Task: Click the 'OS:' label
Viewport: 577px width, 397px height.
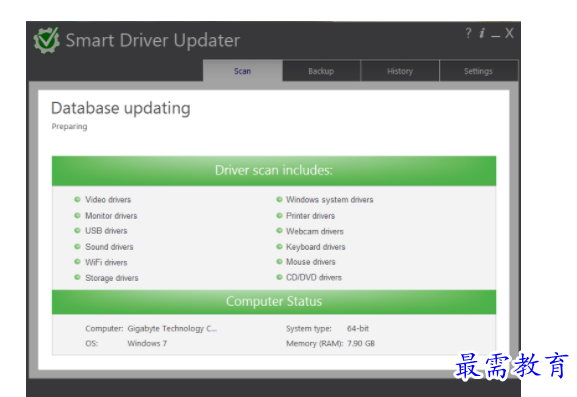Action: (x=92, y=343)
